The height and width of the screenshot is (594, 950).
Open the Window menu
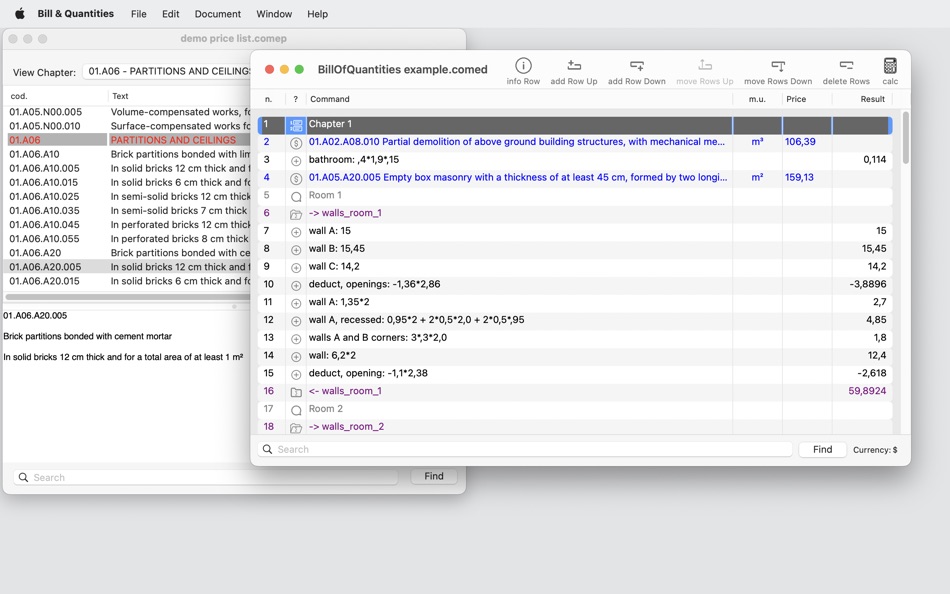[x=274, y=13]
